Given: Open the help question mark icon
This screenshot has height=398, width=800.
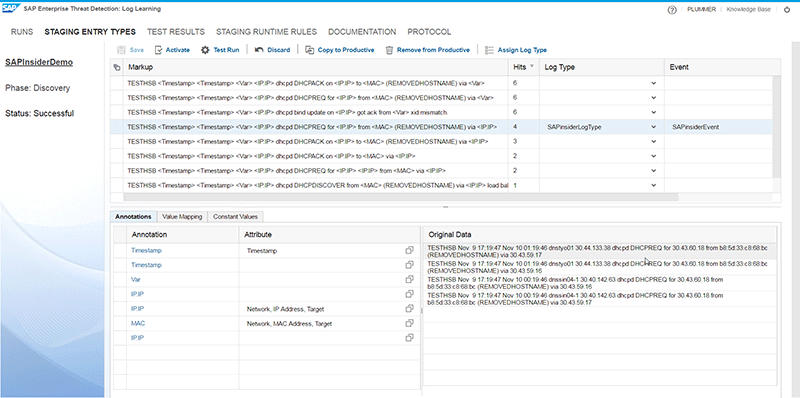Looking at the screenshot, I should point(672,10).
